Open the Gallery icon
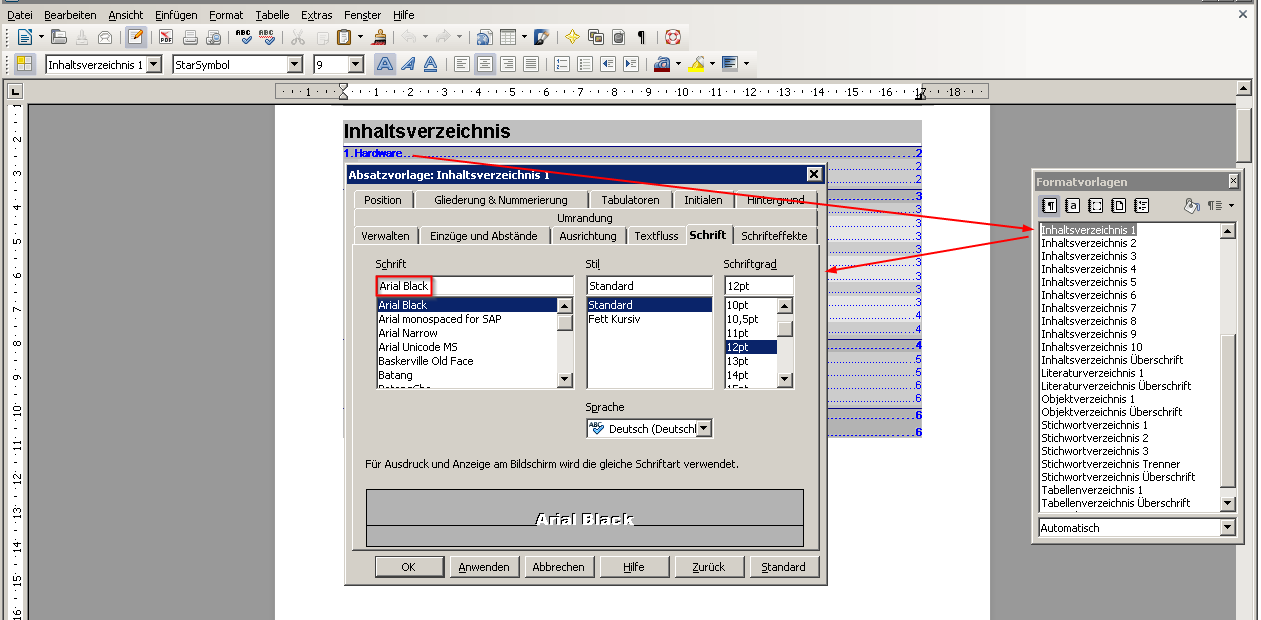 pos(595,37)
